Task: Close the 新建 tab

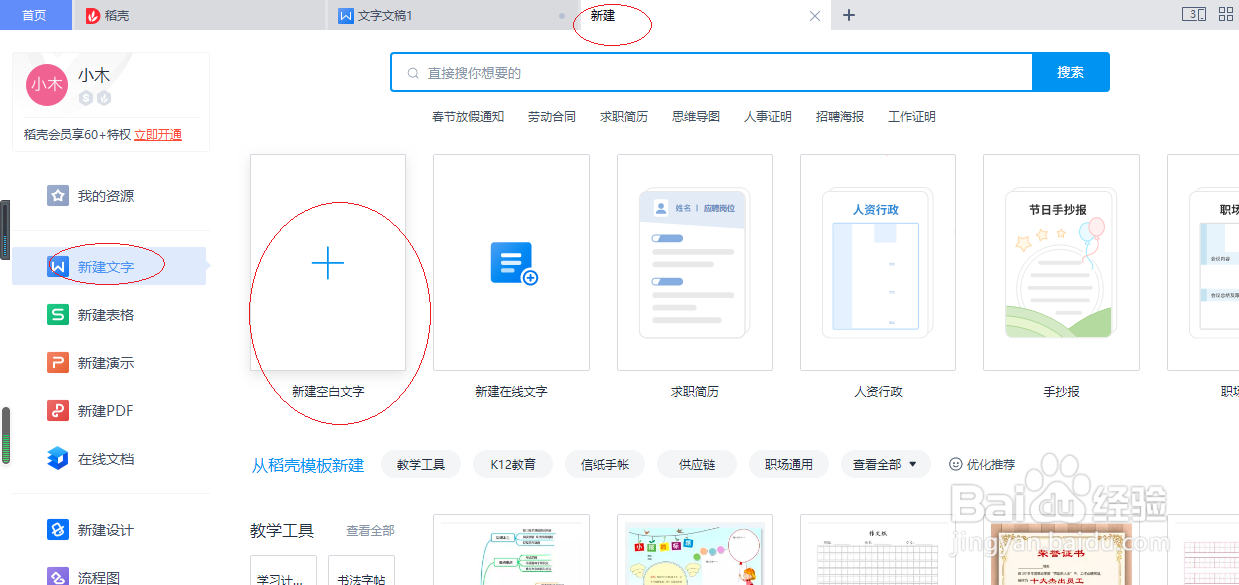Action: point(815,16)
